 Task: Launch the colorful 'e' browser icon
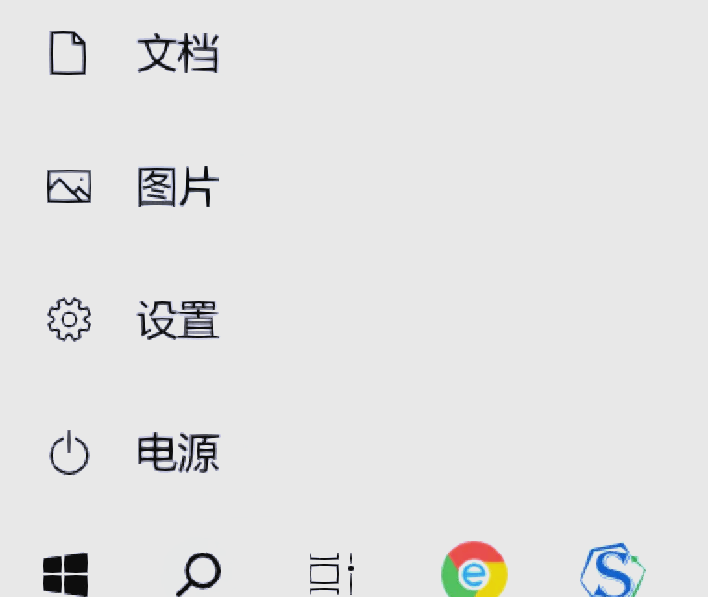[474, 570]
